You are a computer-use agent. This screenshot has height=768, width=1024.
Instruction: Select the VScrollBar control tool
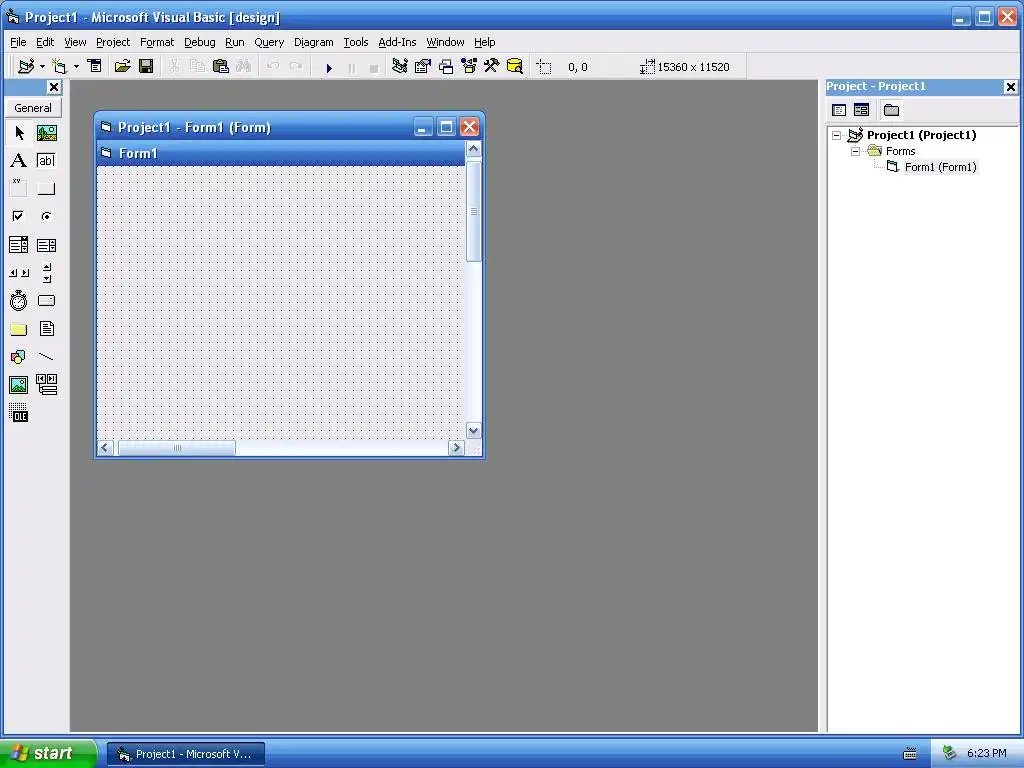click(x=46, y=273)
